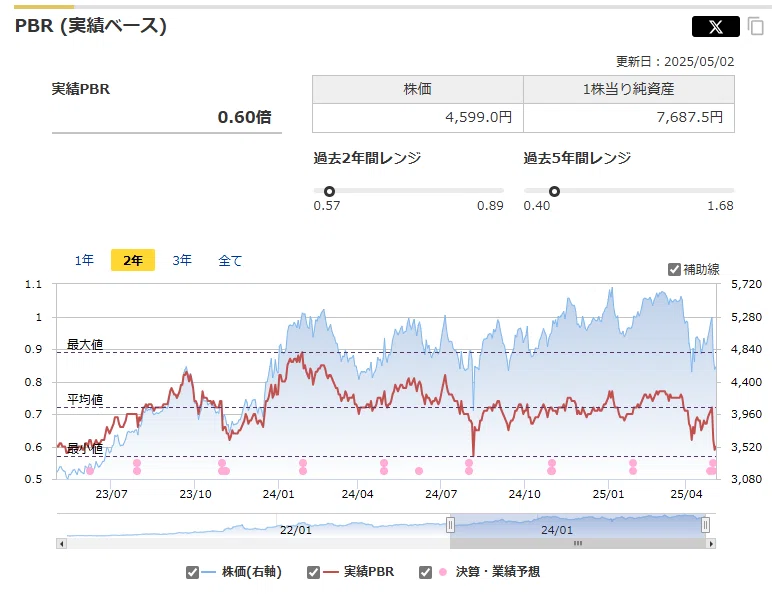The width and height of the screenshot is (774, 616).
Task: Click the 平均値 guide line label
Action: [x=85, y=399]
